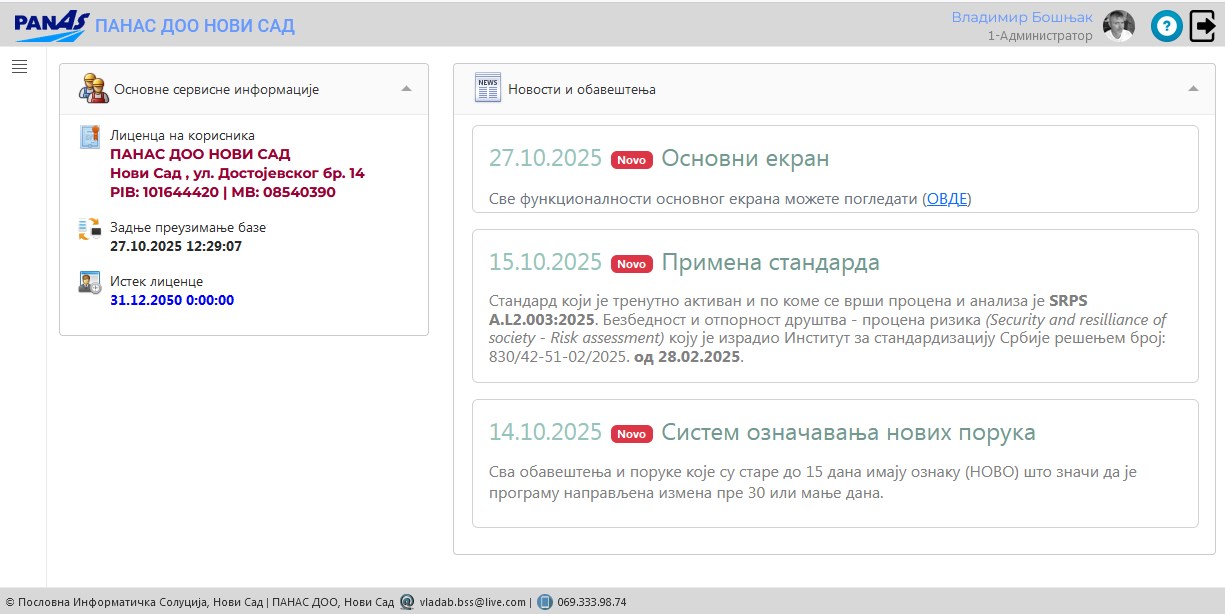Click the news and announcements newspaper icon
1225x614 pixels.
tap(488, 89)
